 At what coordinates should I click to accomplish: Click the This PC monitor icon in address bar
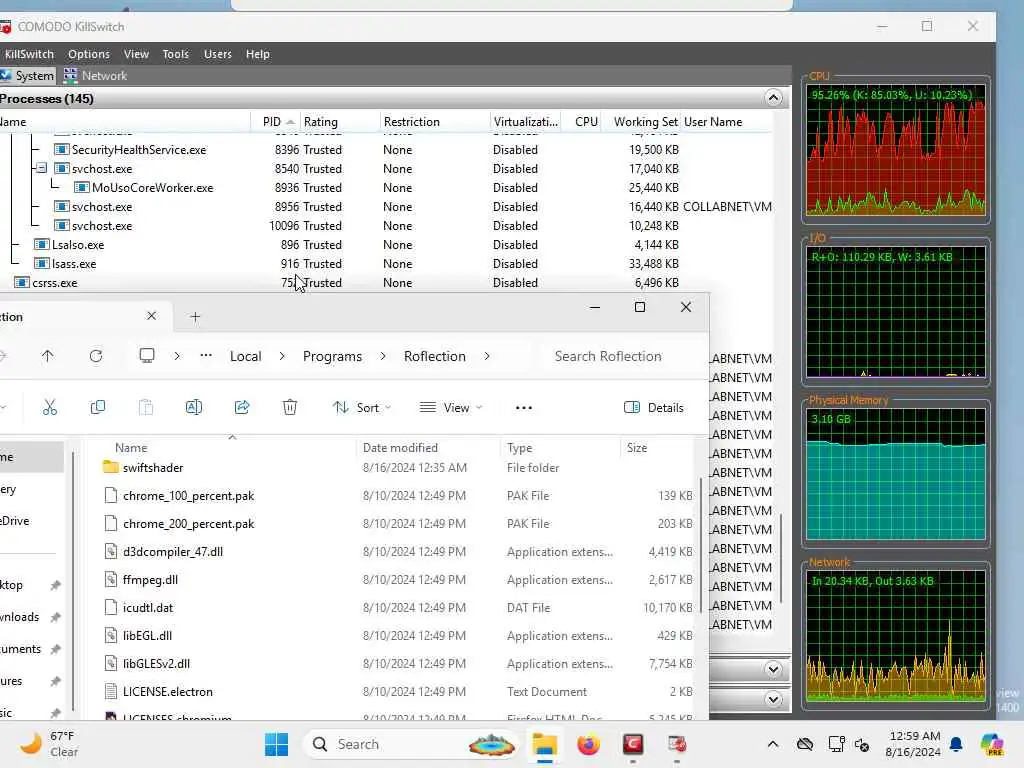147,356
